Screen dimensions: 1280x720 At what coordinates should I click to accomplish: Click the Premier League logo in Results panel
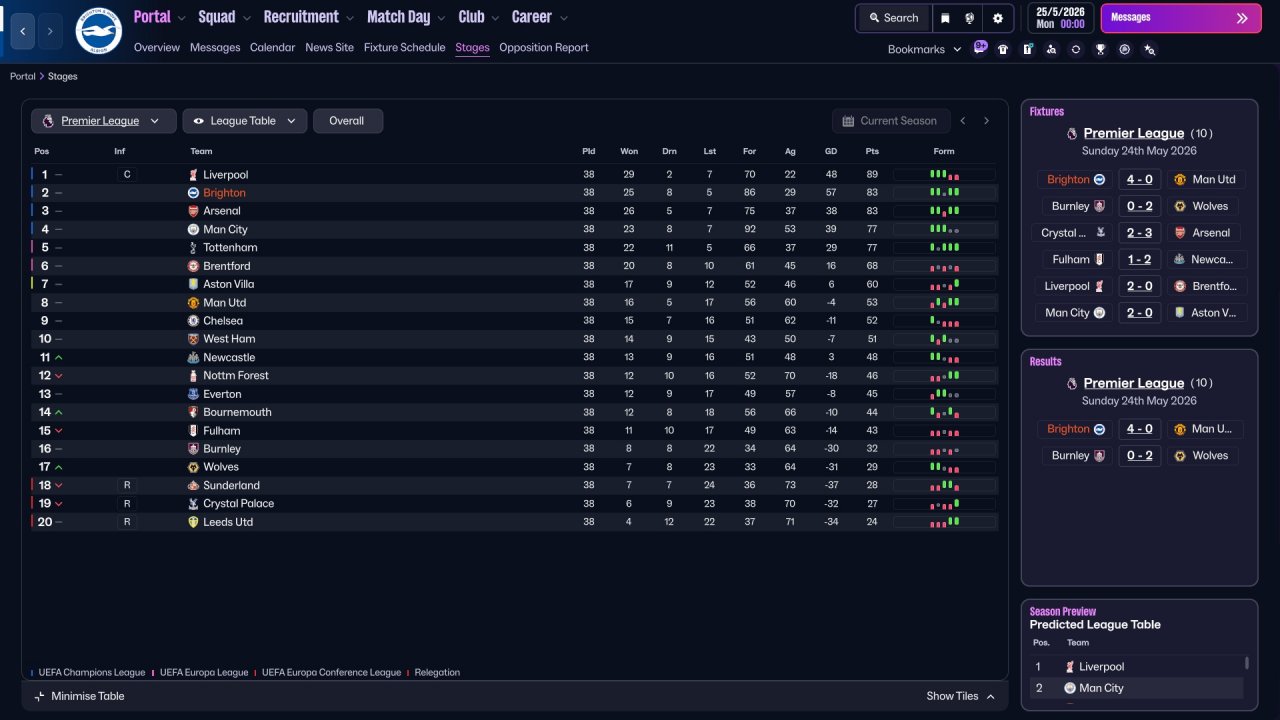click(x=1072, y=383)
